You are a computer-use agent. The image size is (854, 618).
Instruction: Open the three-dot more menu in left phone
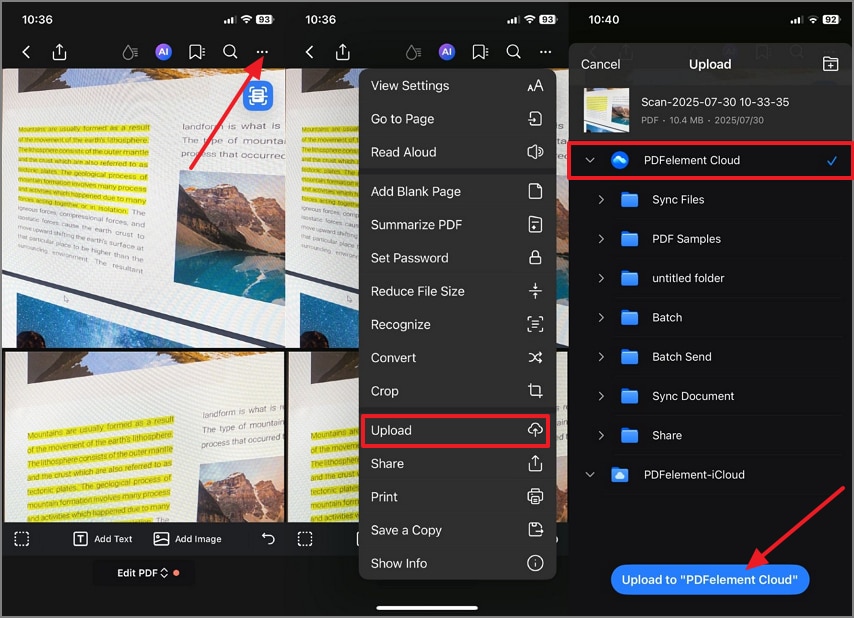tap(262, 52)
